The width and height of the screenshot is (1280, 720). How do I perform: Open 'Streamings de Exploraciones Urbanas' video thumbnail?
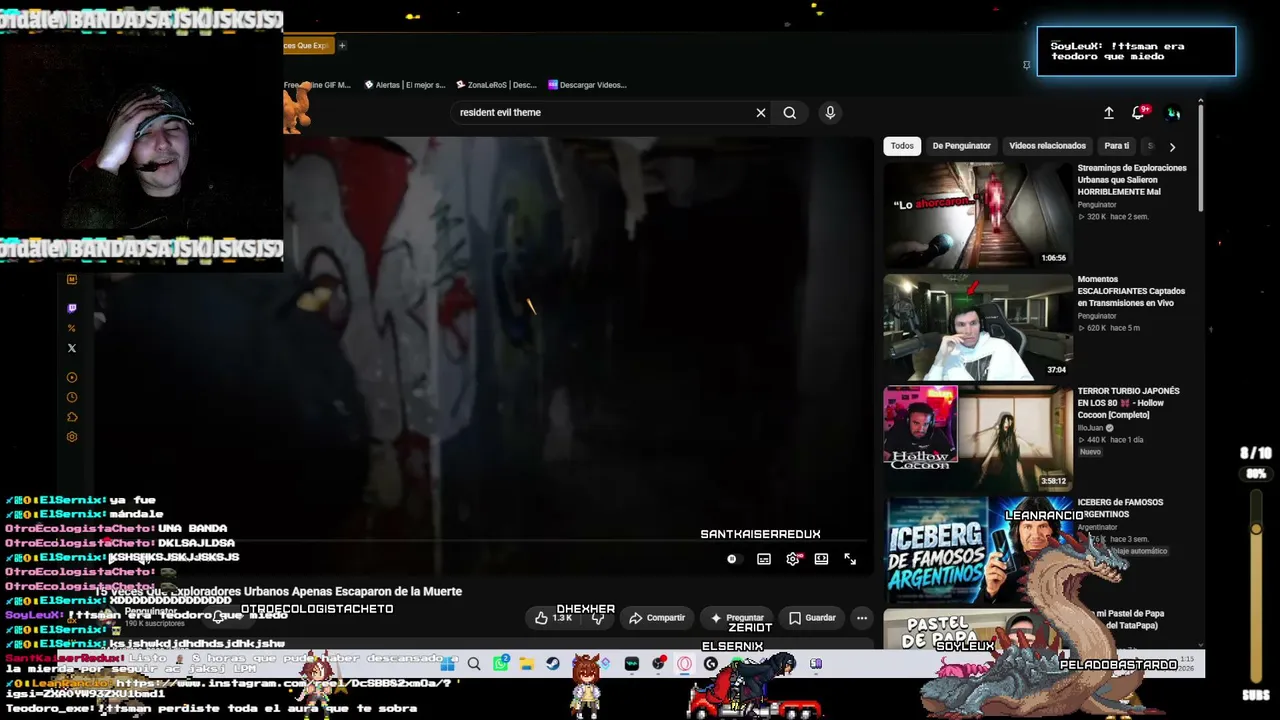[x=978, y=216]
